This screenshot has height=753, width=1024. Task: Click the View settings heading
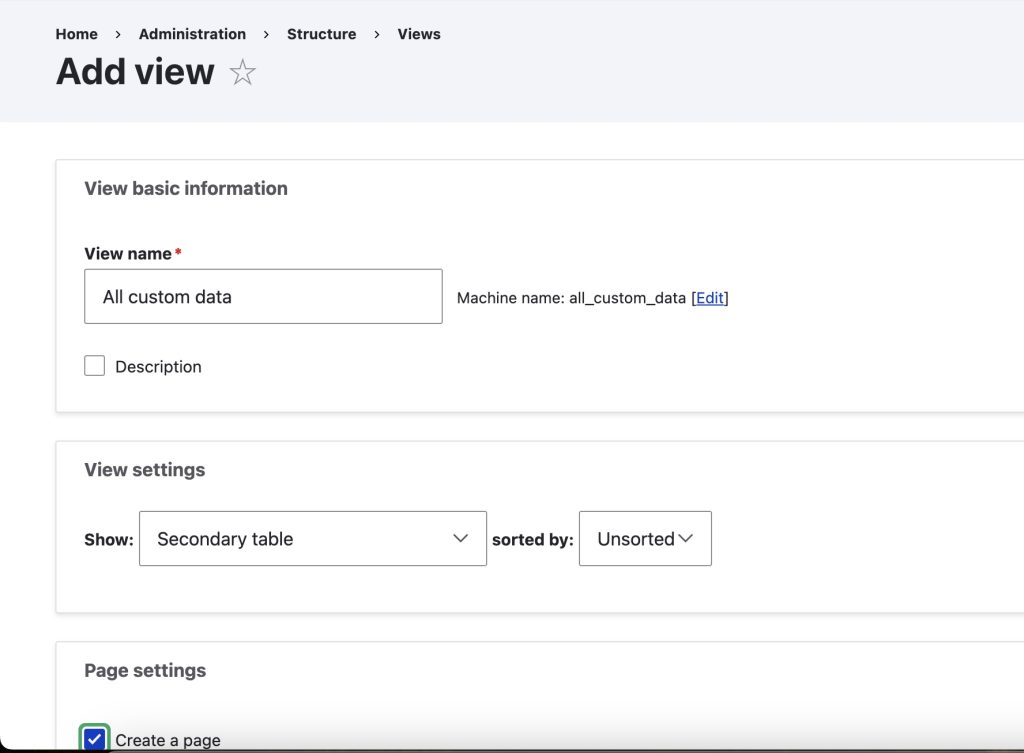point(144,470)
